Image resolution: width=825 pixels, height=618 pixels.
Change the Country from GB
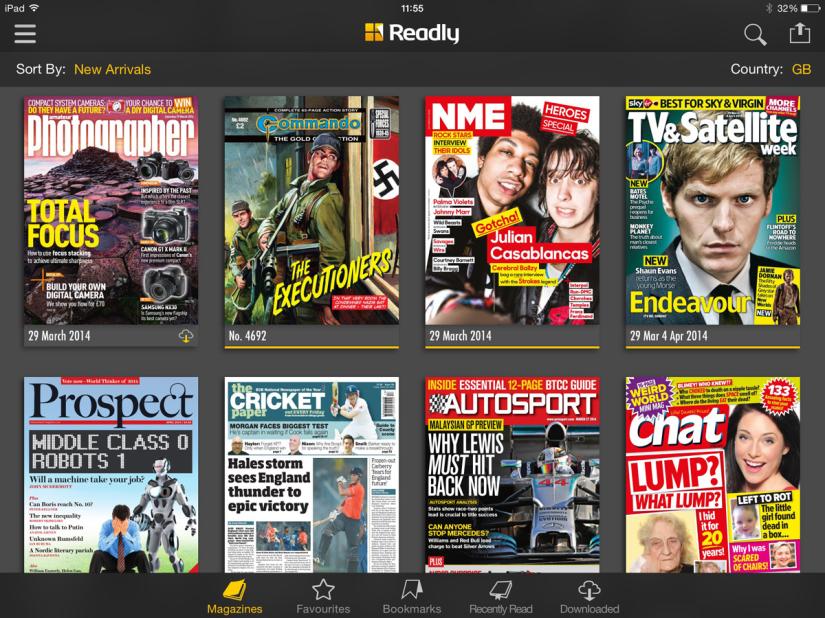pos(804,70)
